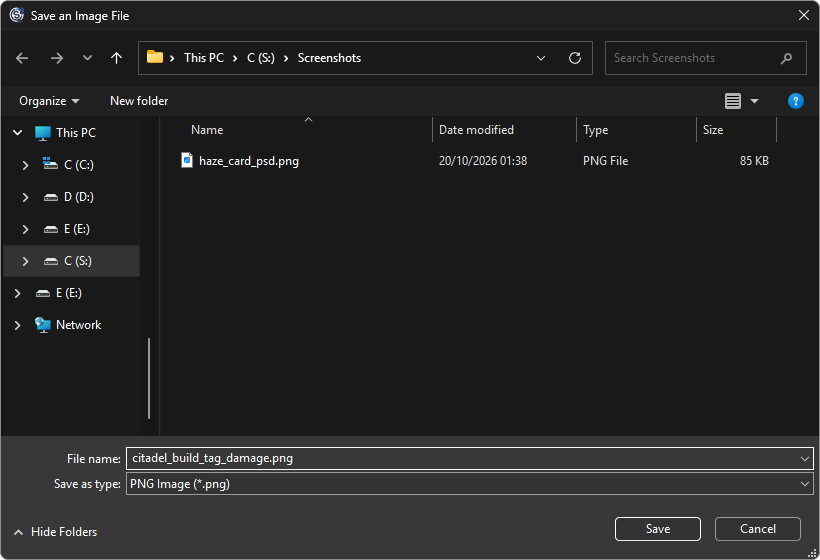Viewport: 820px width, 560px height.
Task: Select This PC in the navigation pane
Action: pos(76,133)
